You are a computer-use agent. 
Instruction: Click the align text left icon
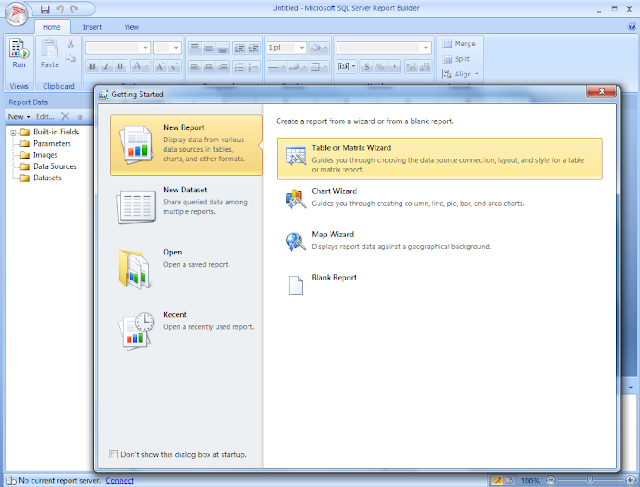[195, 67]
